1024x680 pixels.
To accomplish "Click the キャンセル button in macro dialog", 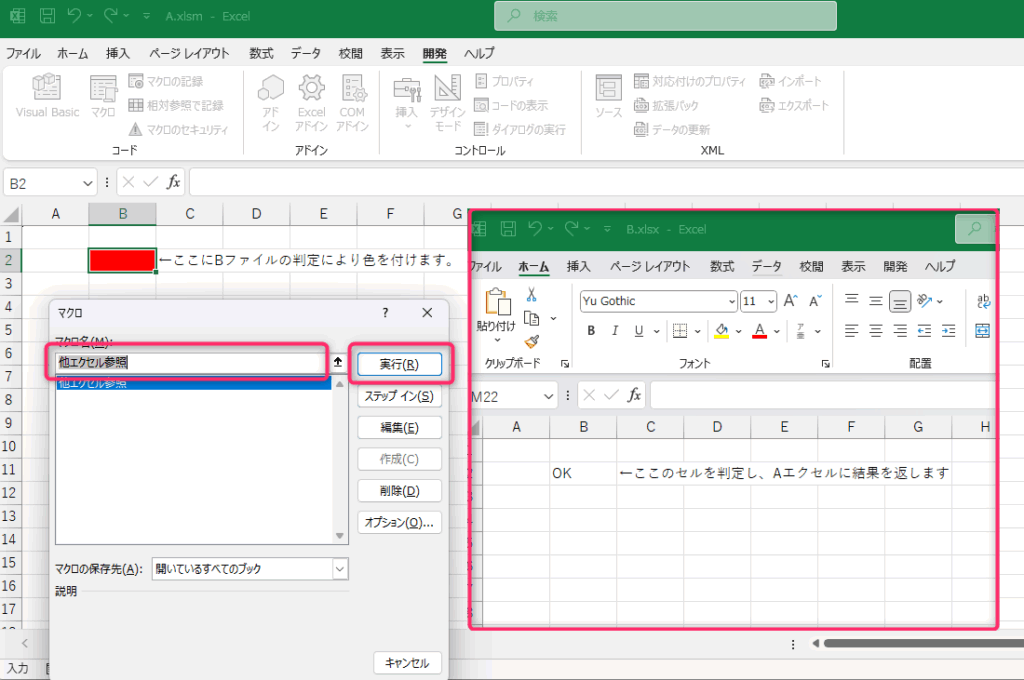I will [407, 663].
